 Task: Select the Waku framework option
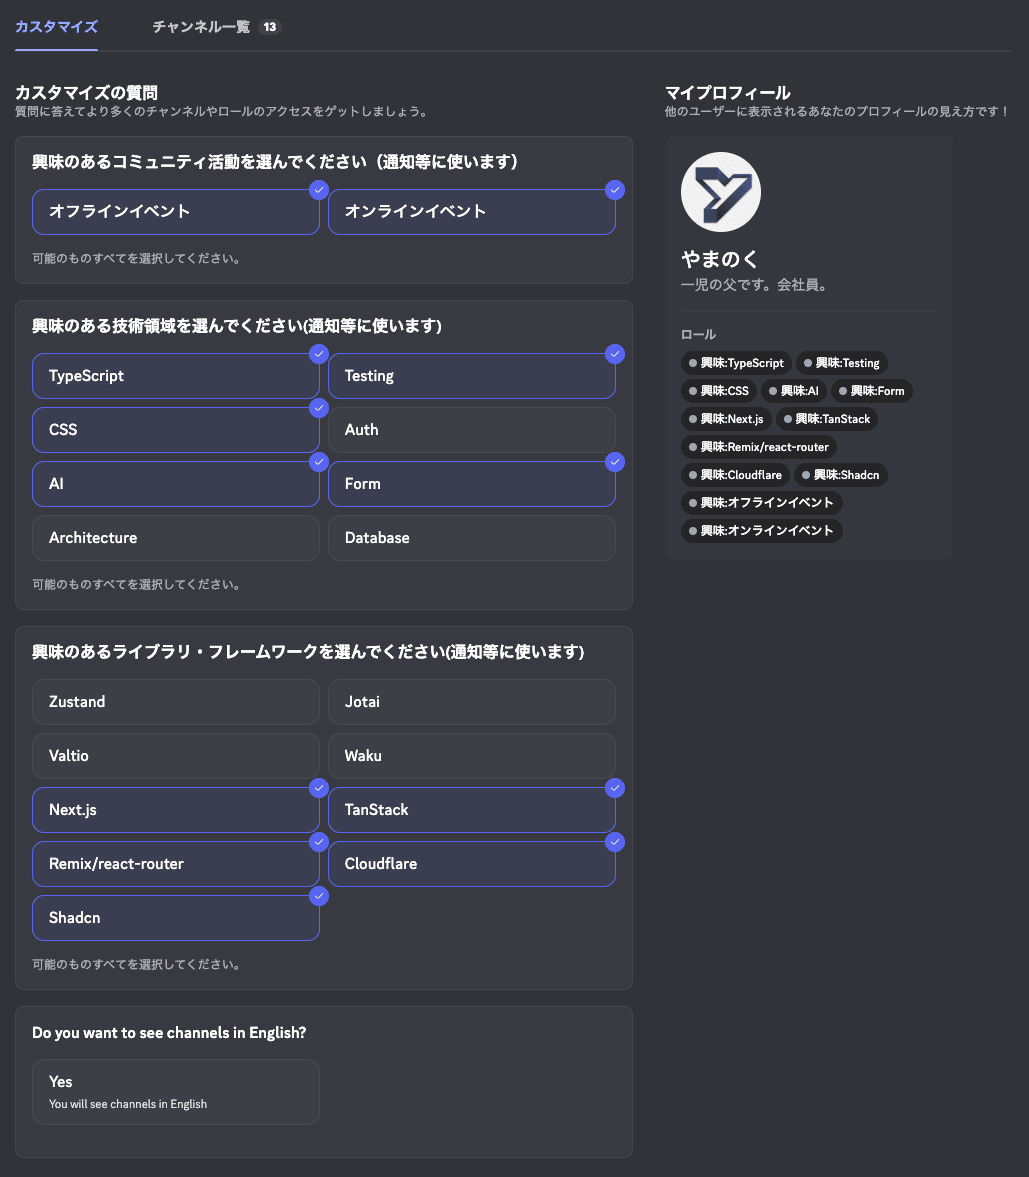pos(471,755)
